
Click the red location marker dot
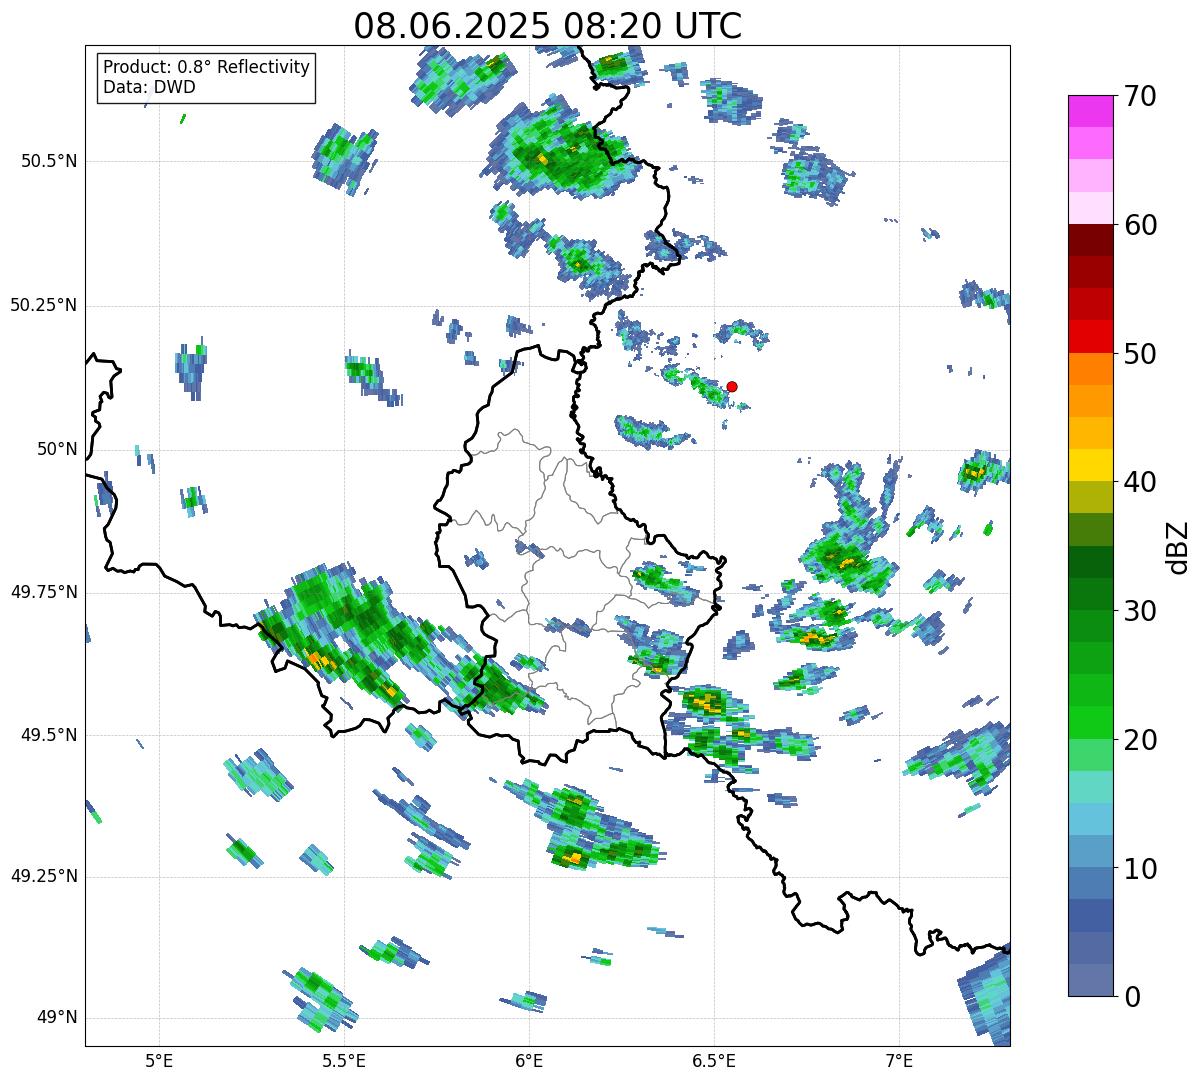click(x=732, y=386)
